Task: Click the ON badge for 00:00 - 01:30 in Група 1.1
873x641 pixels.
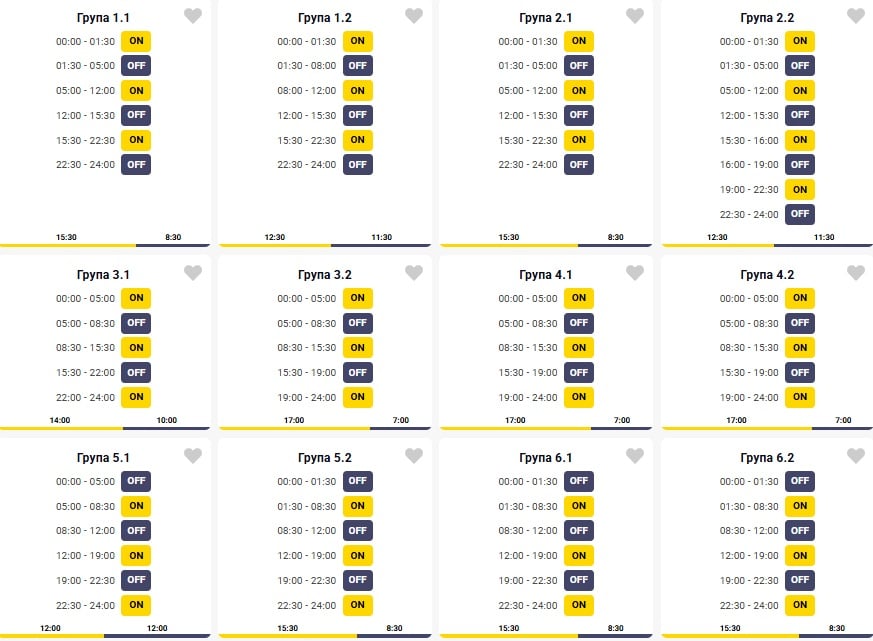Action: tap(136, 41)
